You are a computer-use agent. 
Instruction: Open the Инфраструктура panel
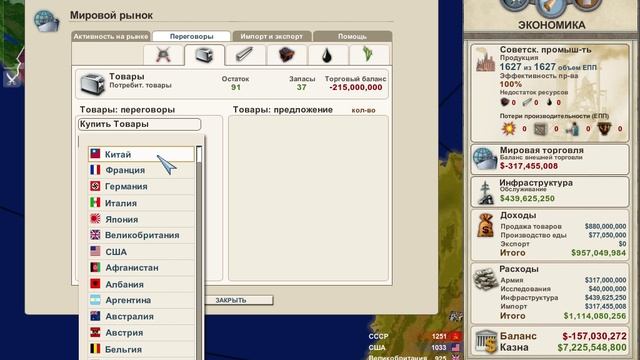550,191
